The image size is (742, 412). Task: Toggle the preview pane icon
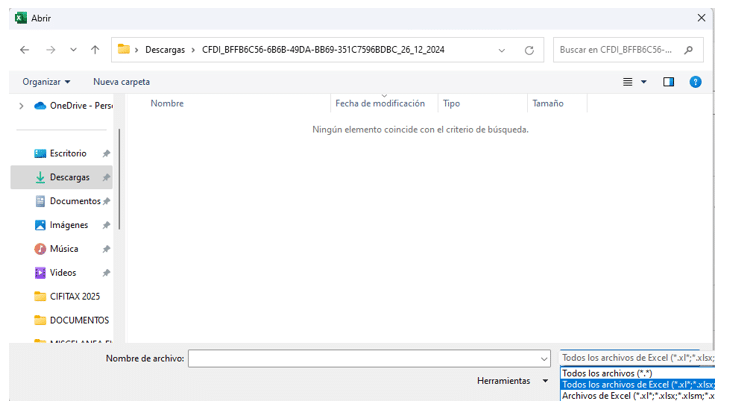(669, 82)
